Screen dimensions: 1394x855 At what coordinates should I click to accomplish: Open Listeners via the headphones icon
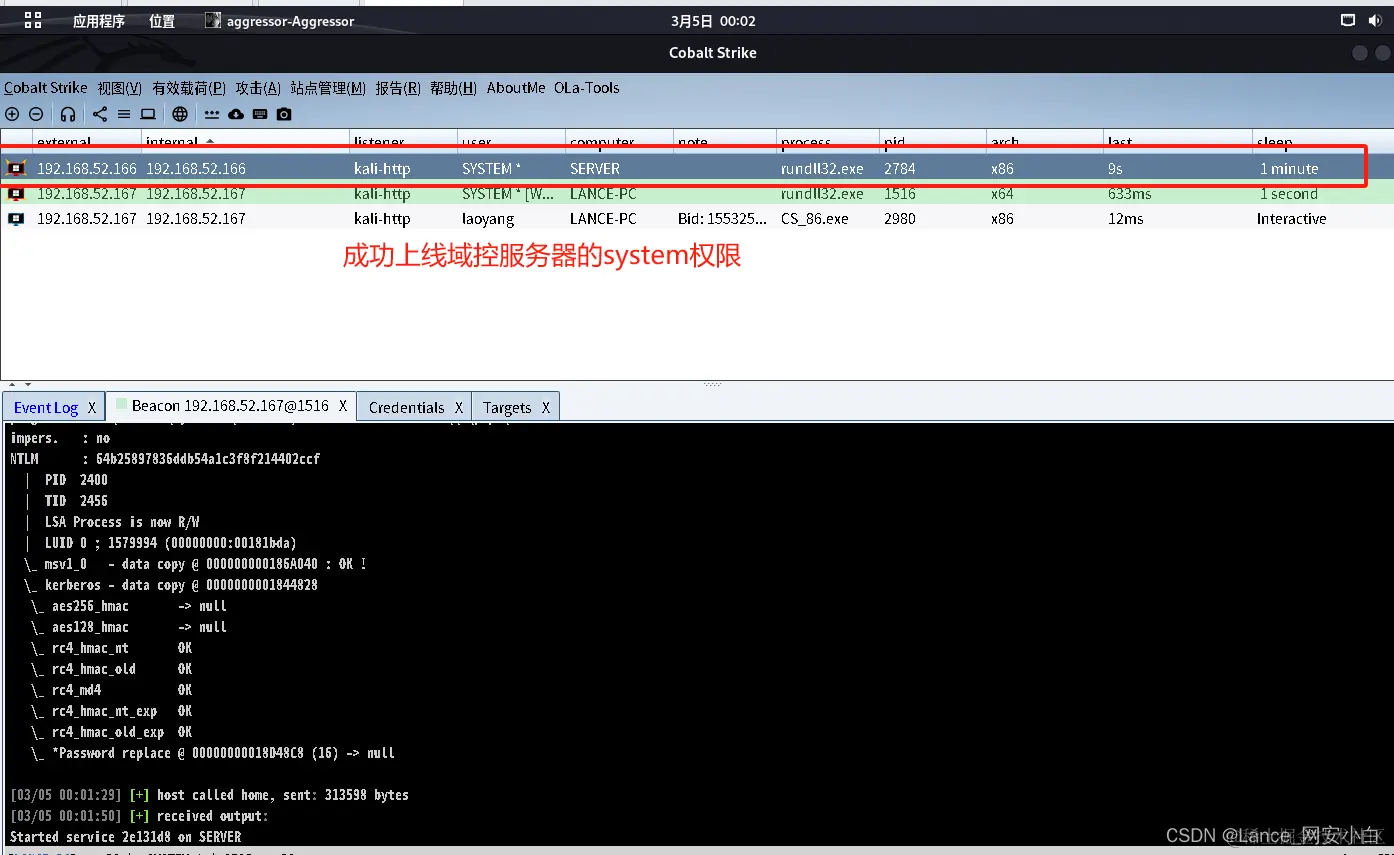click(x=68, y=114)
